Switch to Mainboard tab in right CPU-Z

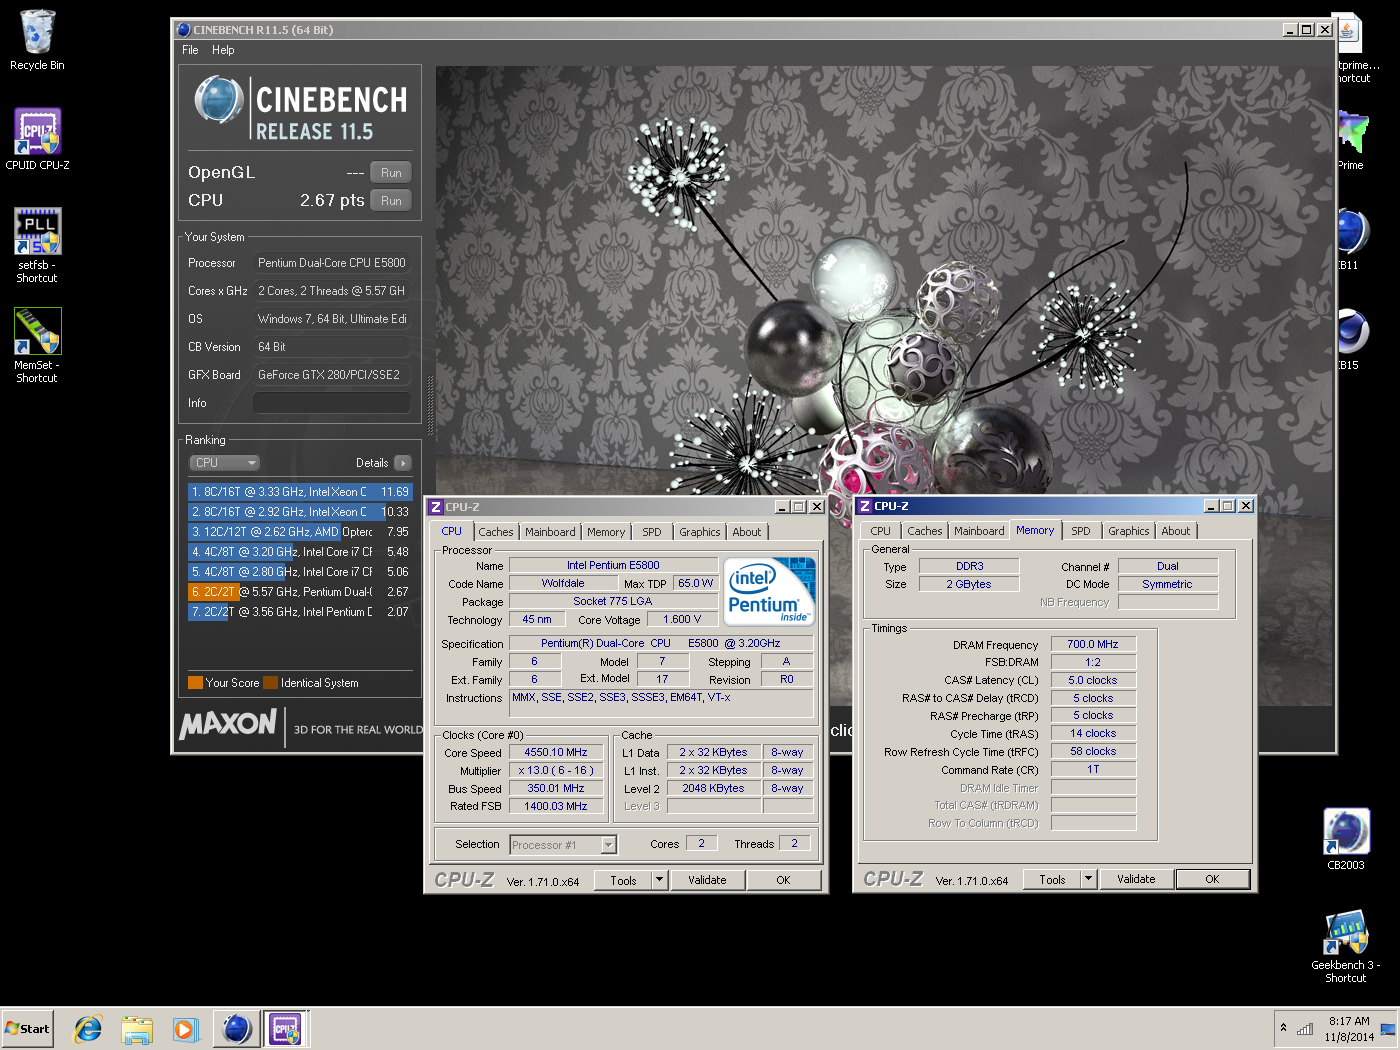point(979,531)
